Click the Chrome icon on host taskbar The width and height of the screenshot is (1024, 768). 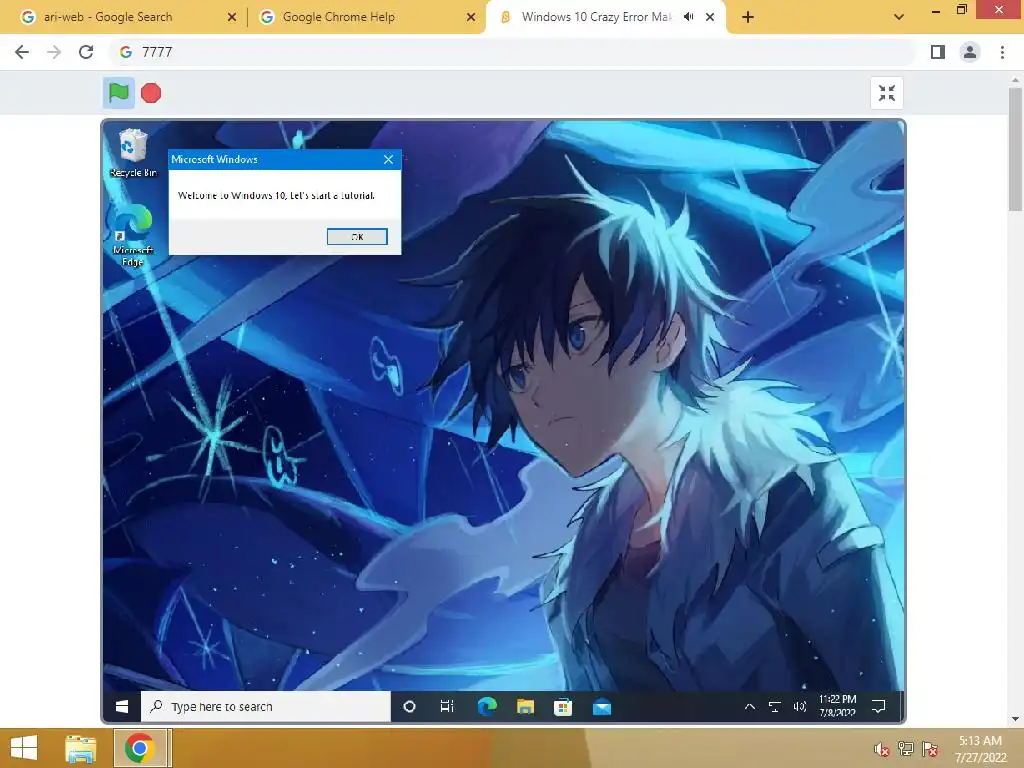pyautogui.click(x=140, y=748)
